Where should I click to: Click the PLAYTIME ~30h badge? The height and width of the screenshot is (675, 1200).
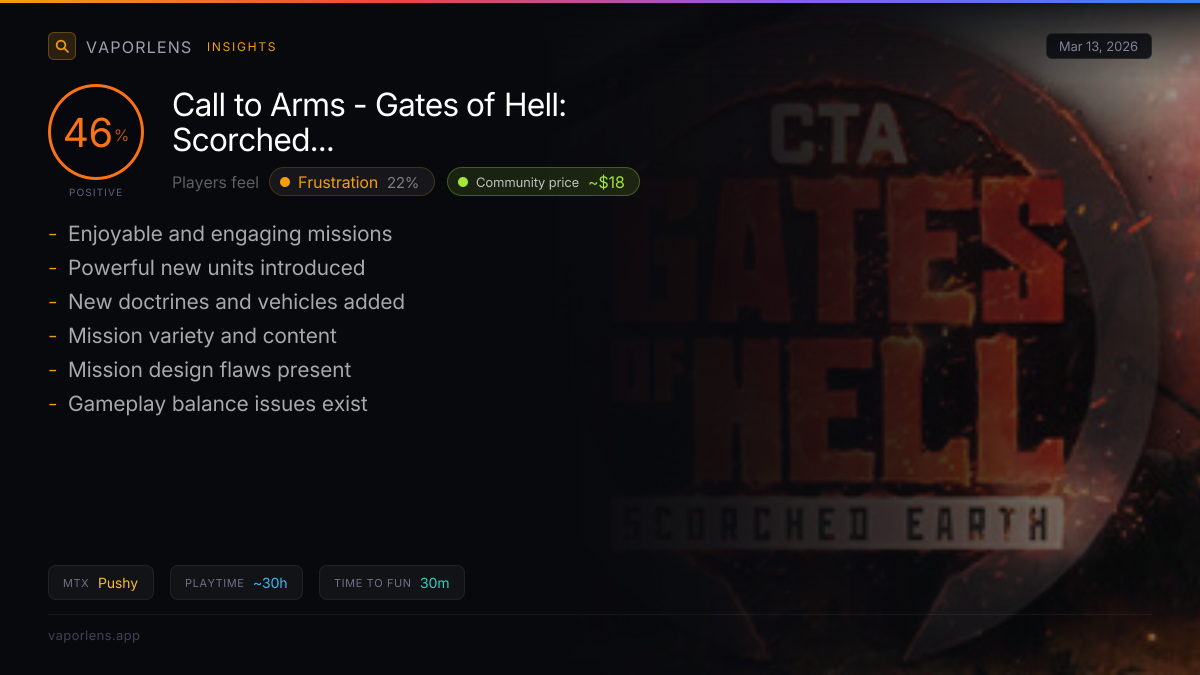coord(236,583)
